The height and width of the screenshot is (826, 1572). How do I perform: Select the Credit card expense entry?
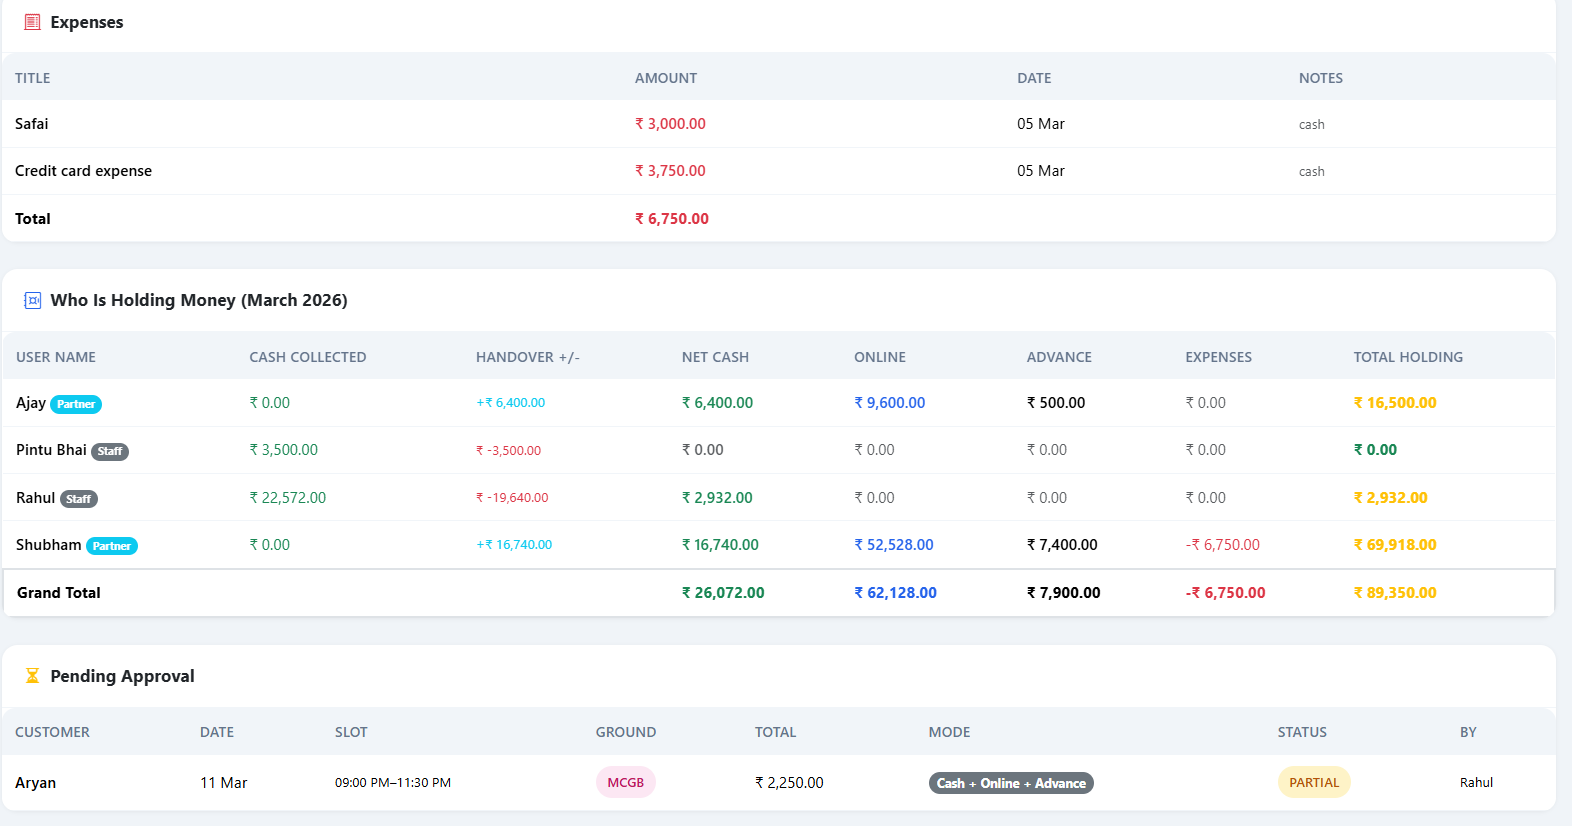point(84,171)
